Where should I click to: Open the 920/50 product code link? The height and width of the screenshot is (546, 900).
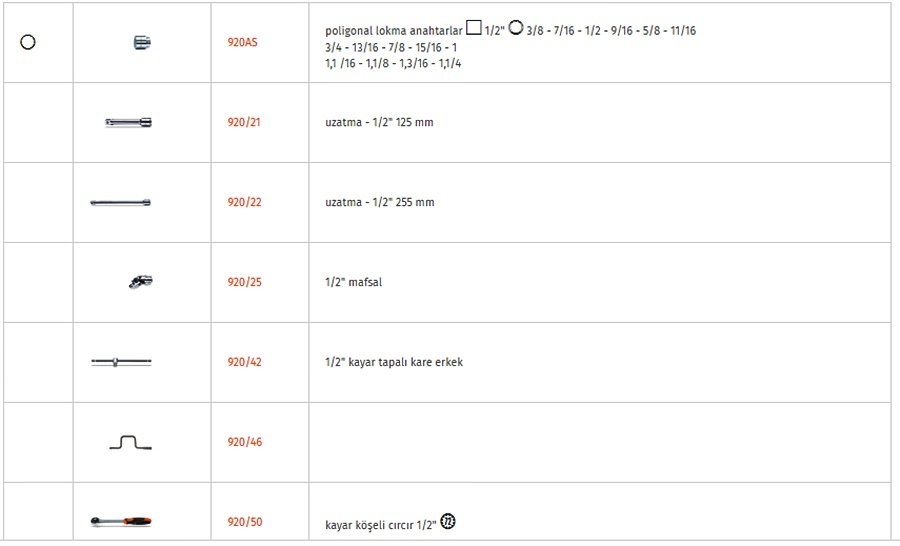[245, 522]
